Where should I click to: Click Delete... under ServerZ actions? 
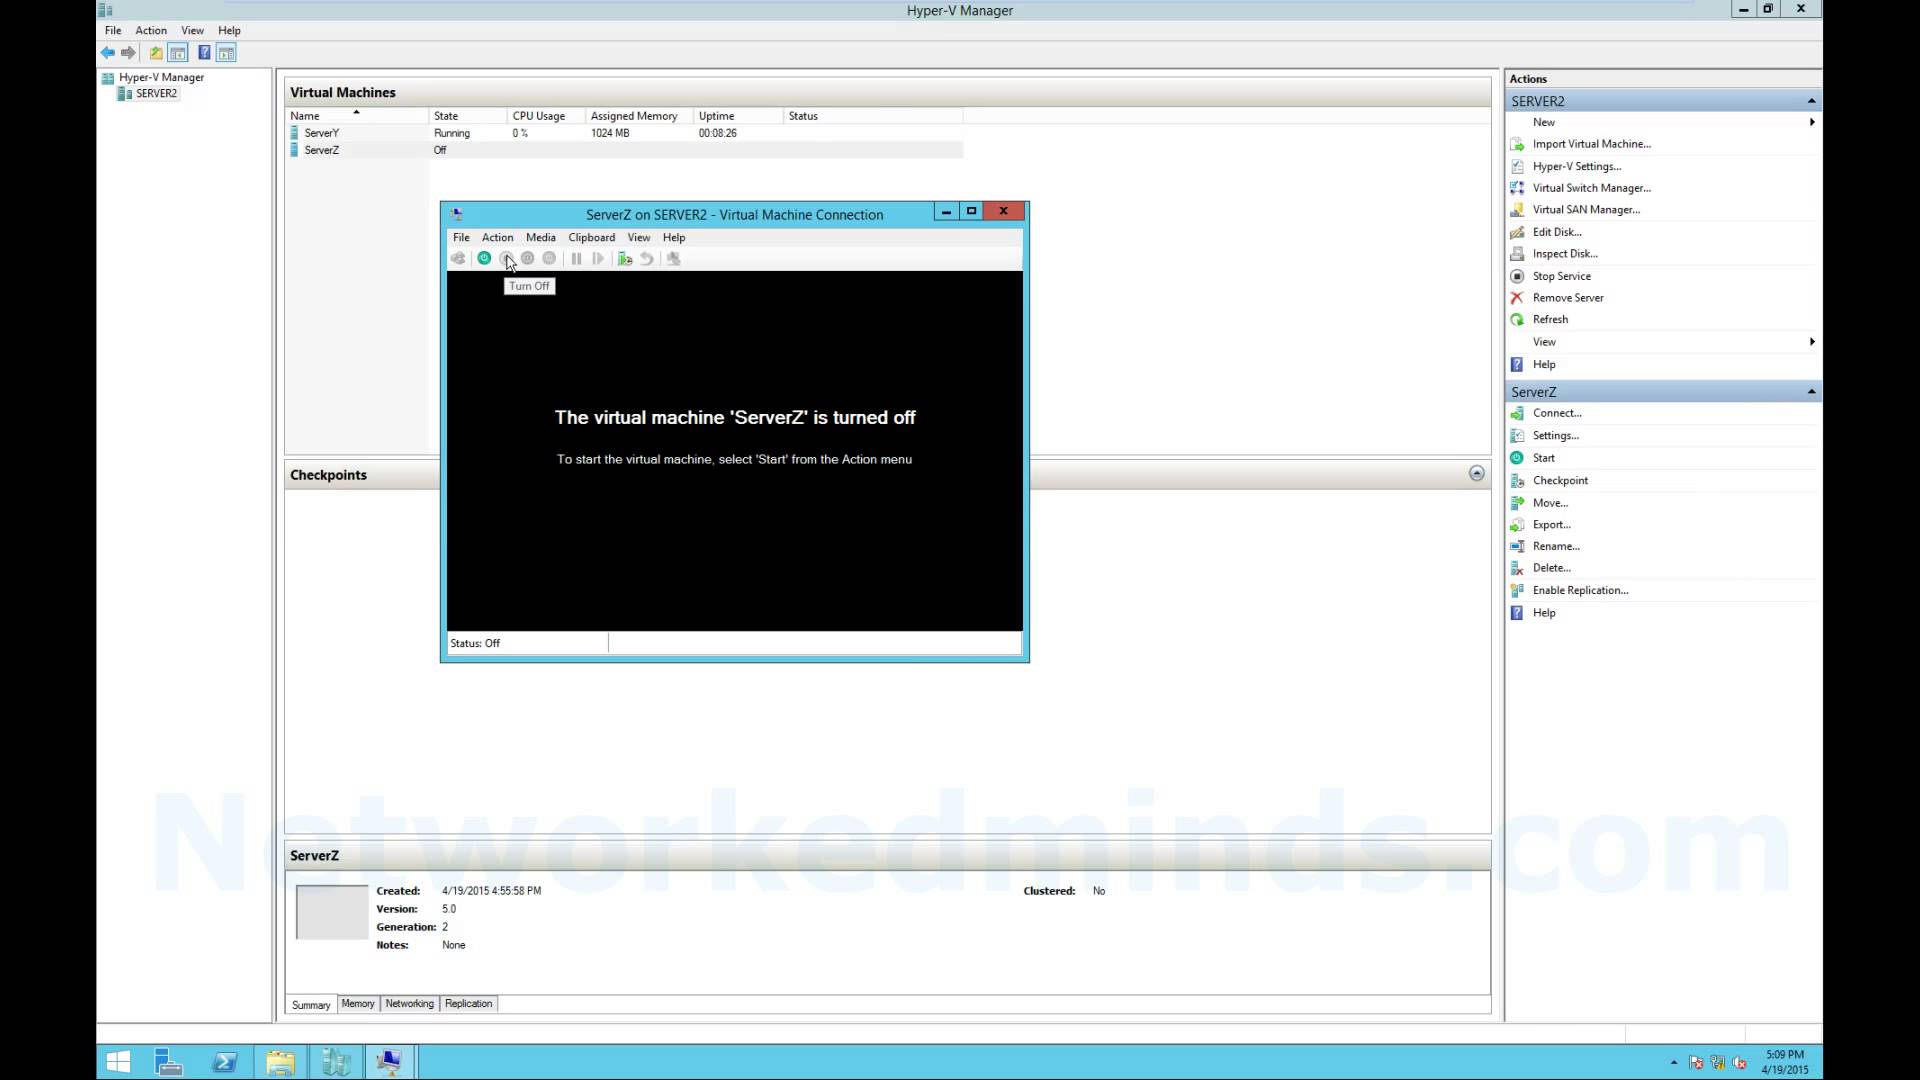click(x=1552, y=568)
